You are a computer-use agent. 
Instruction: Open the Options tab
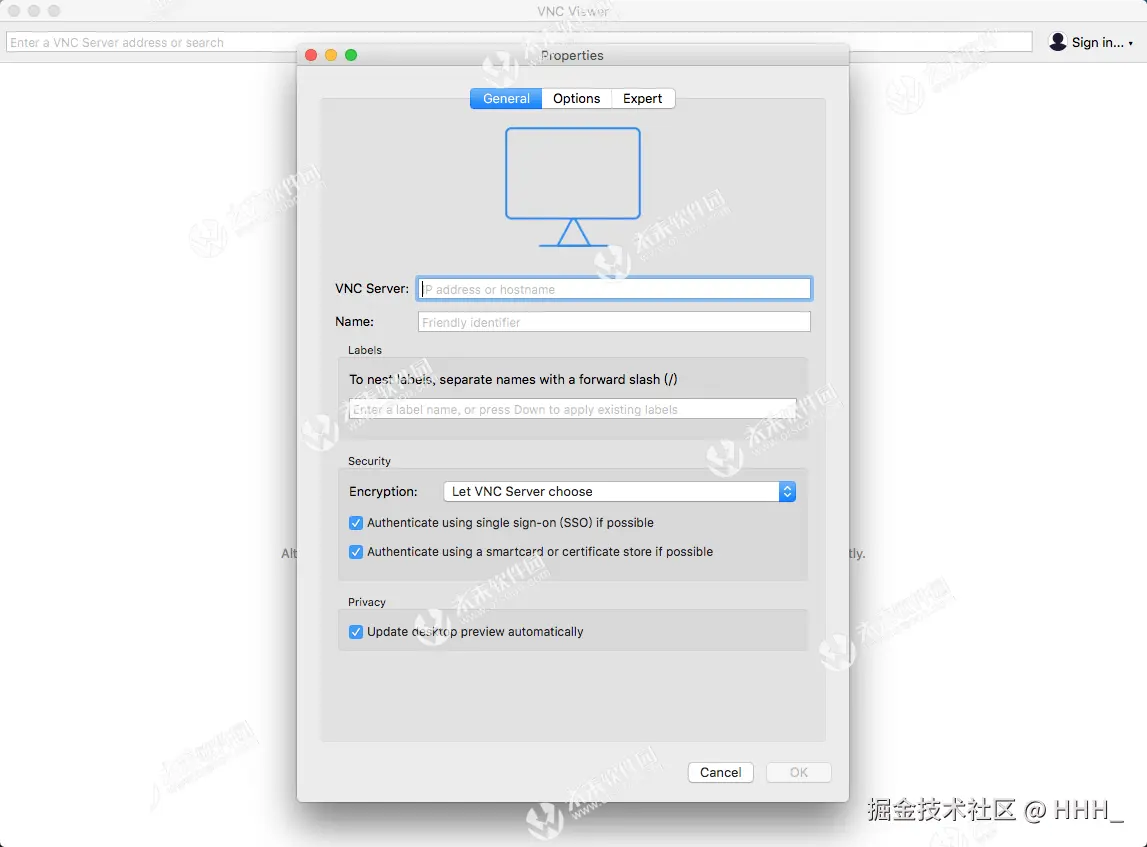(576, 99)
